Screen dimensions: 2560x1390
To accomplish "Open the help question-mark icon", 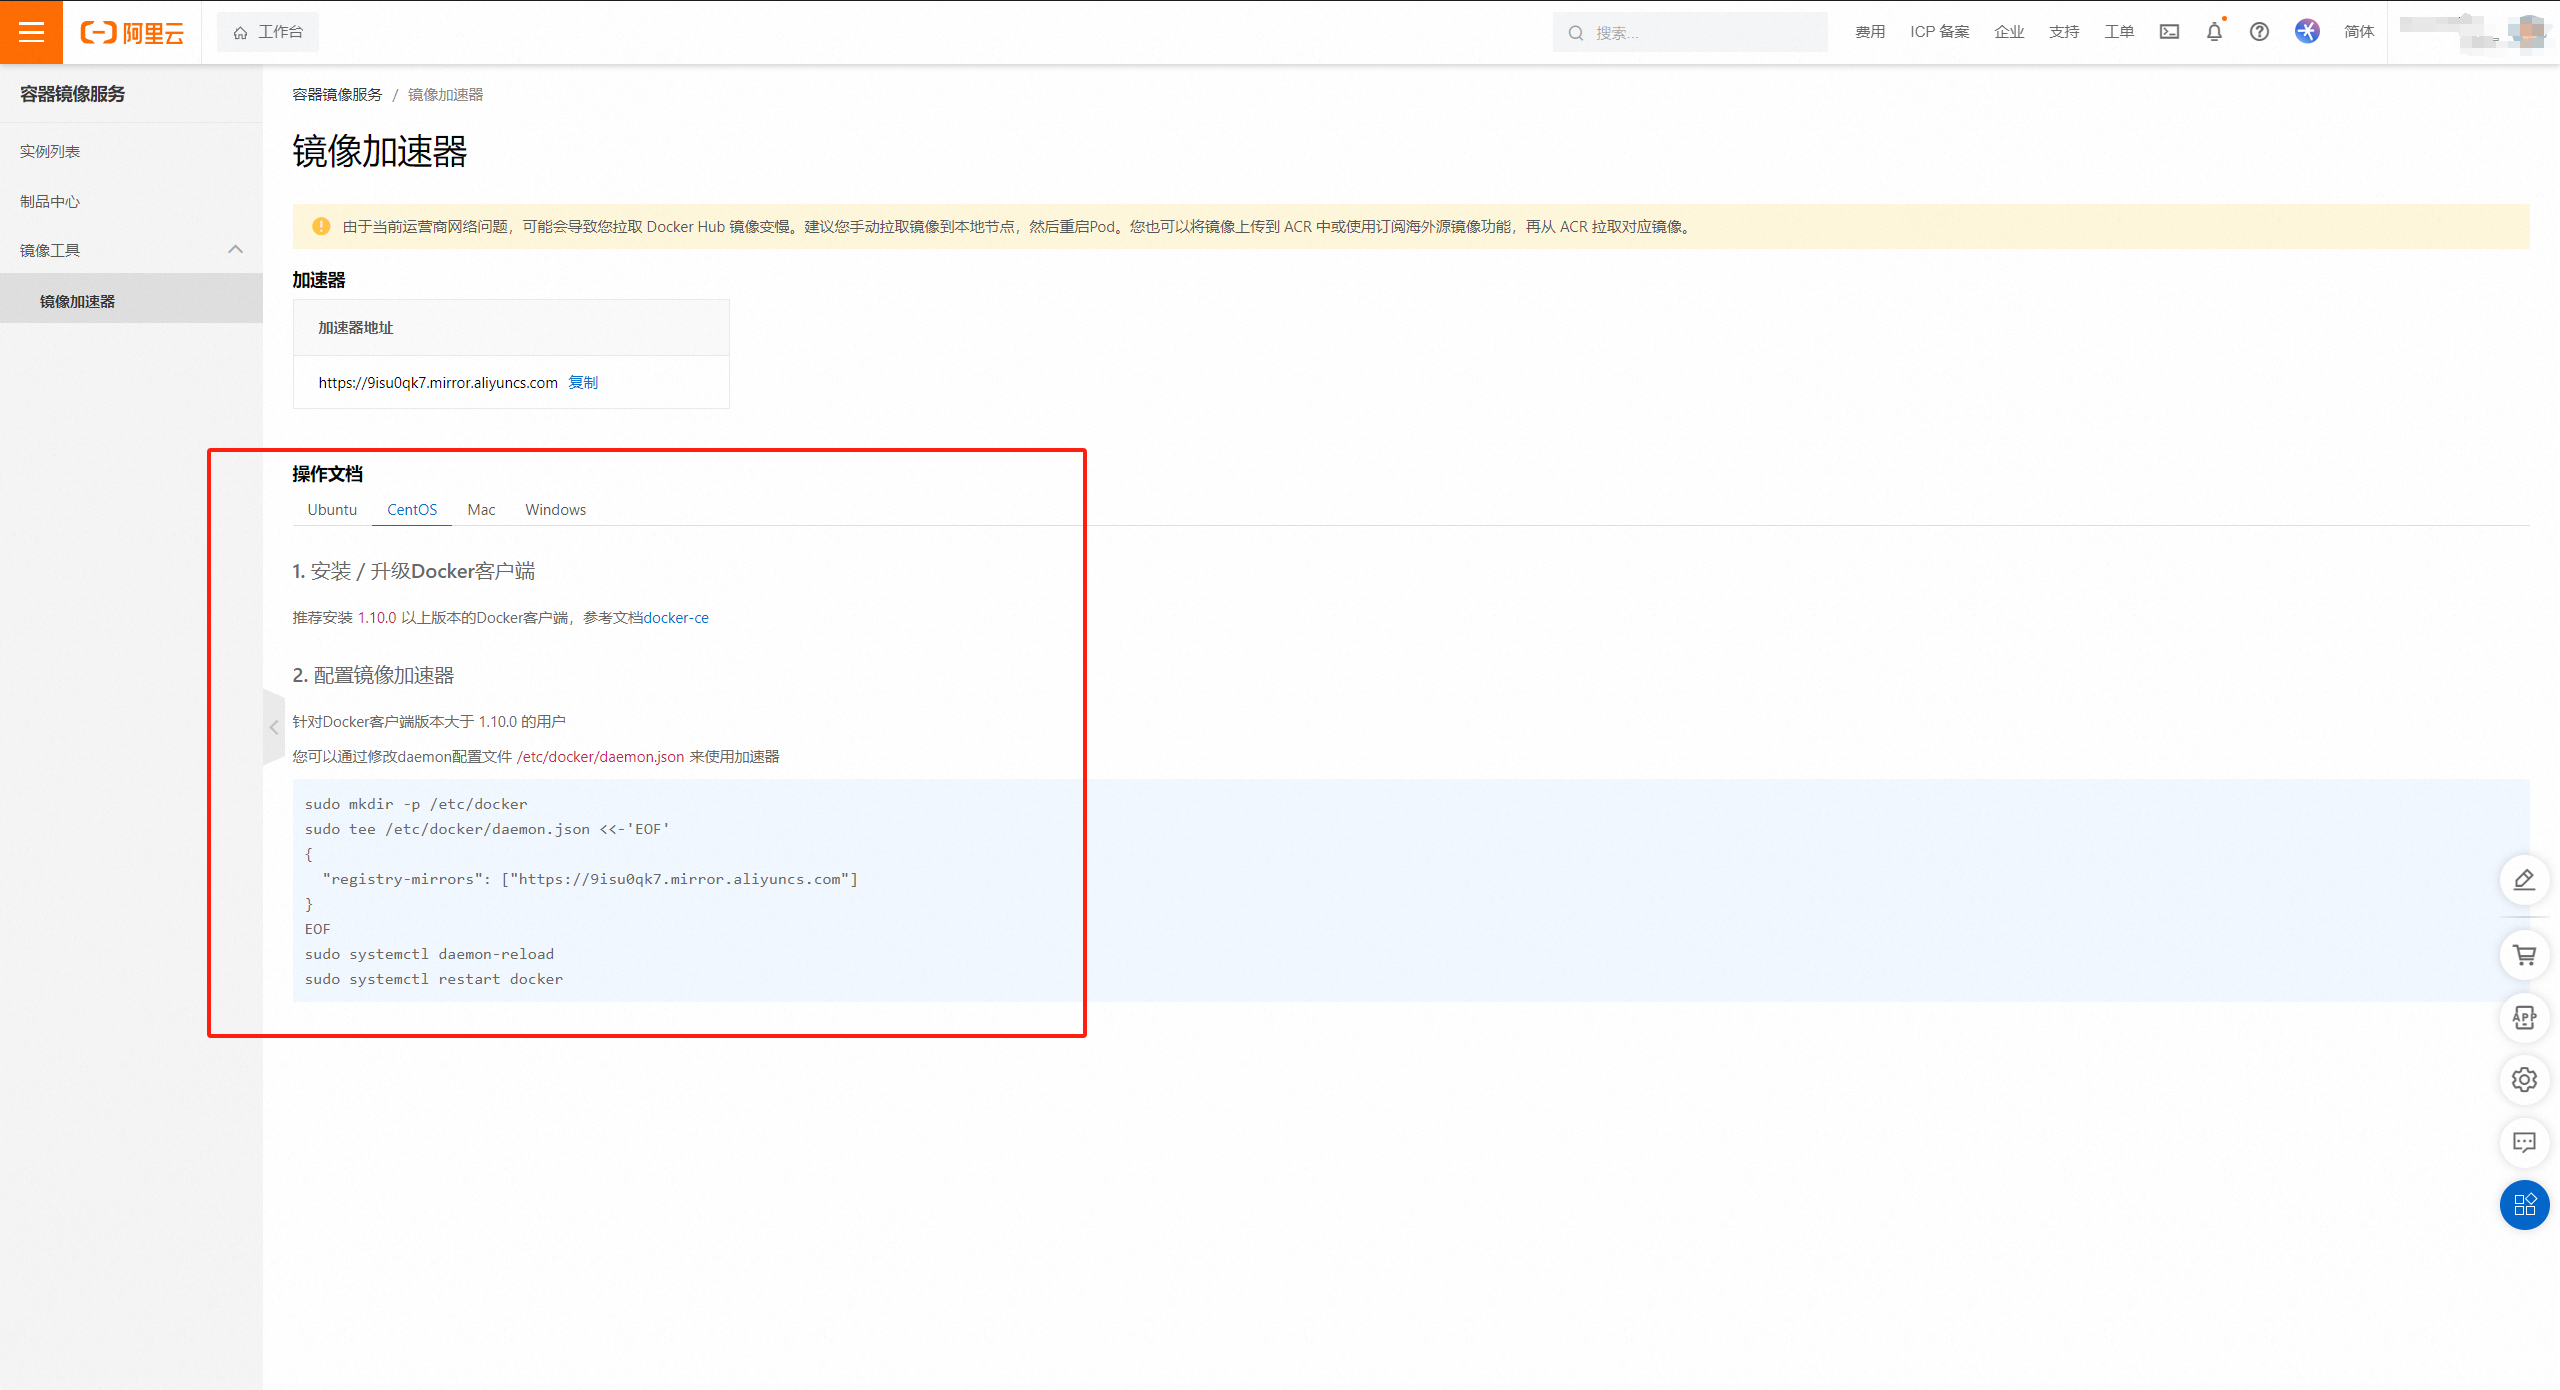I will tap(2259, 32).
